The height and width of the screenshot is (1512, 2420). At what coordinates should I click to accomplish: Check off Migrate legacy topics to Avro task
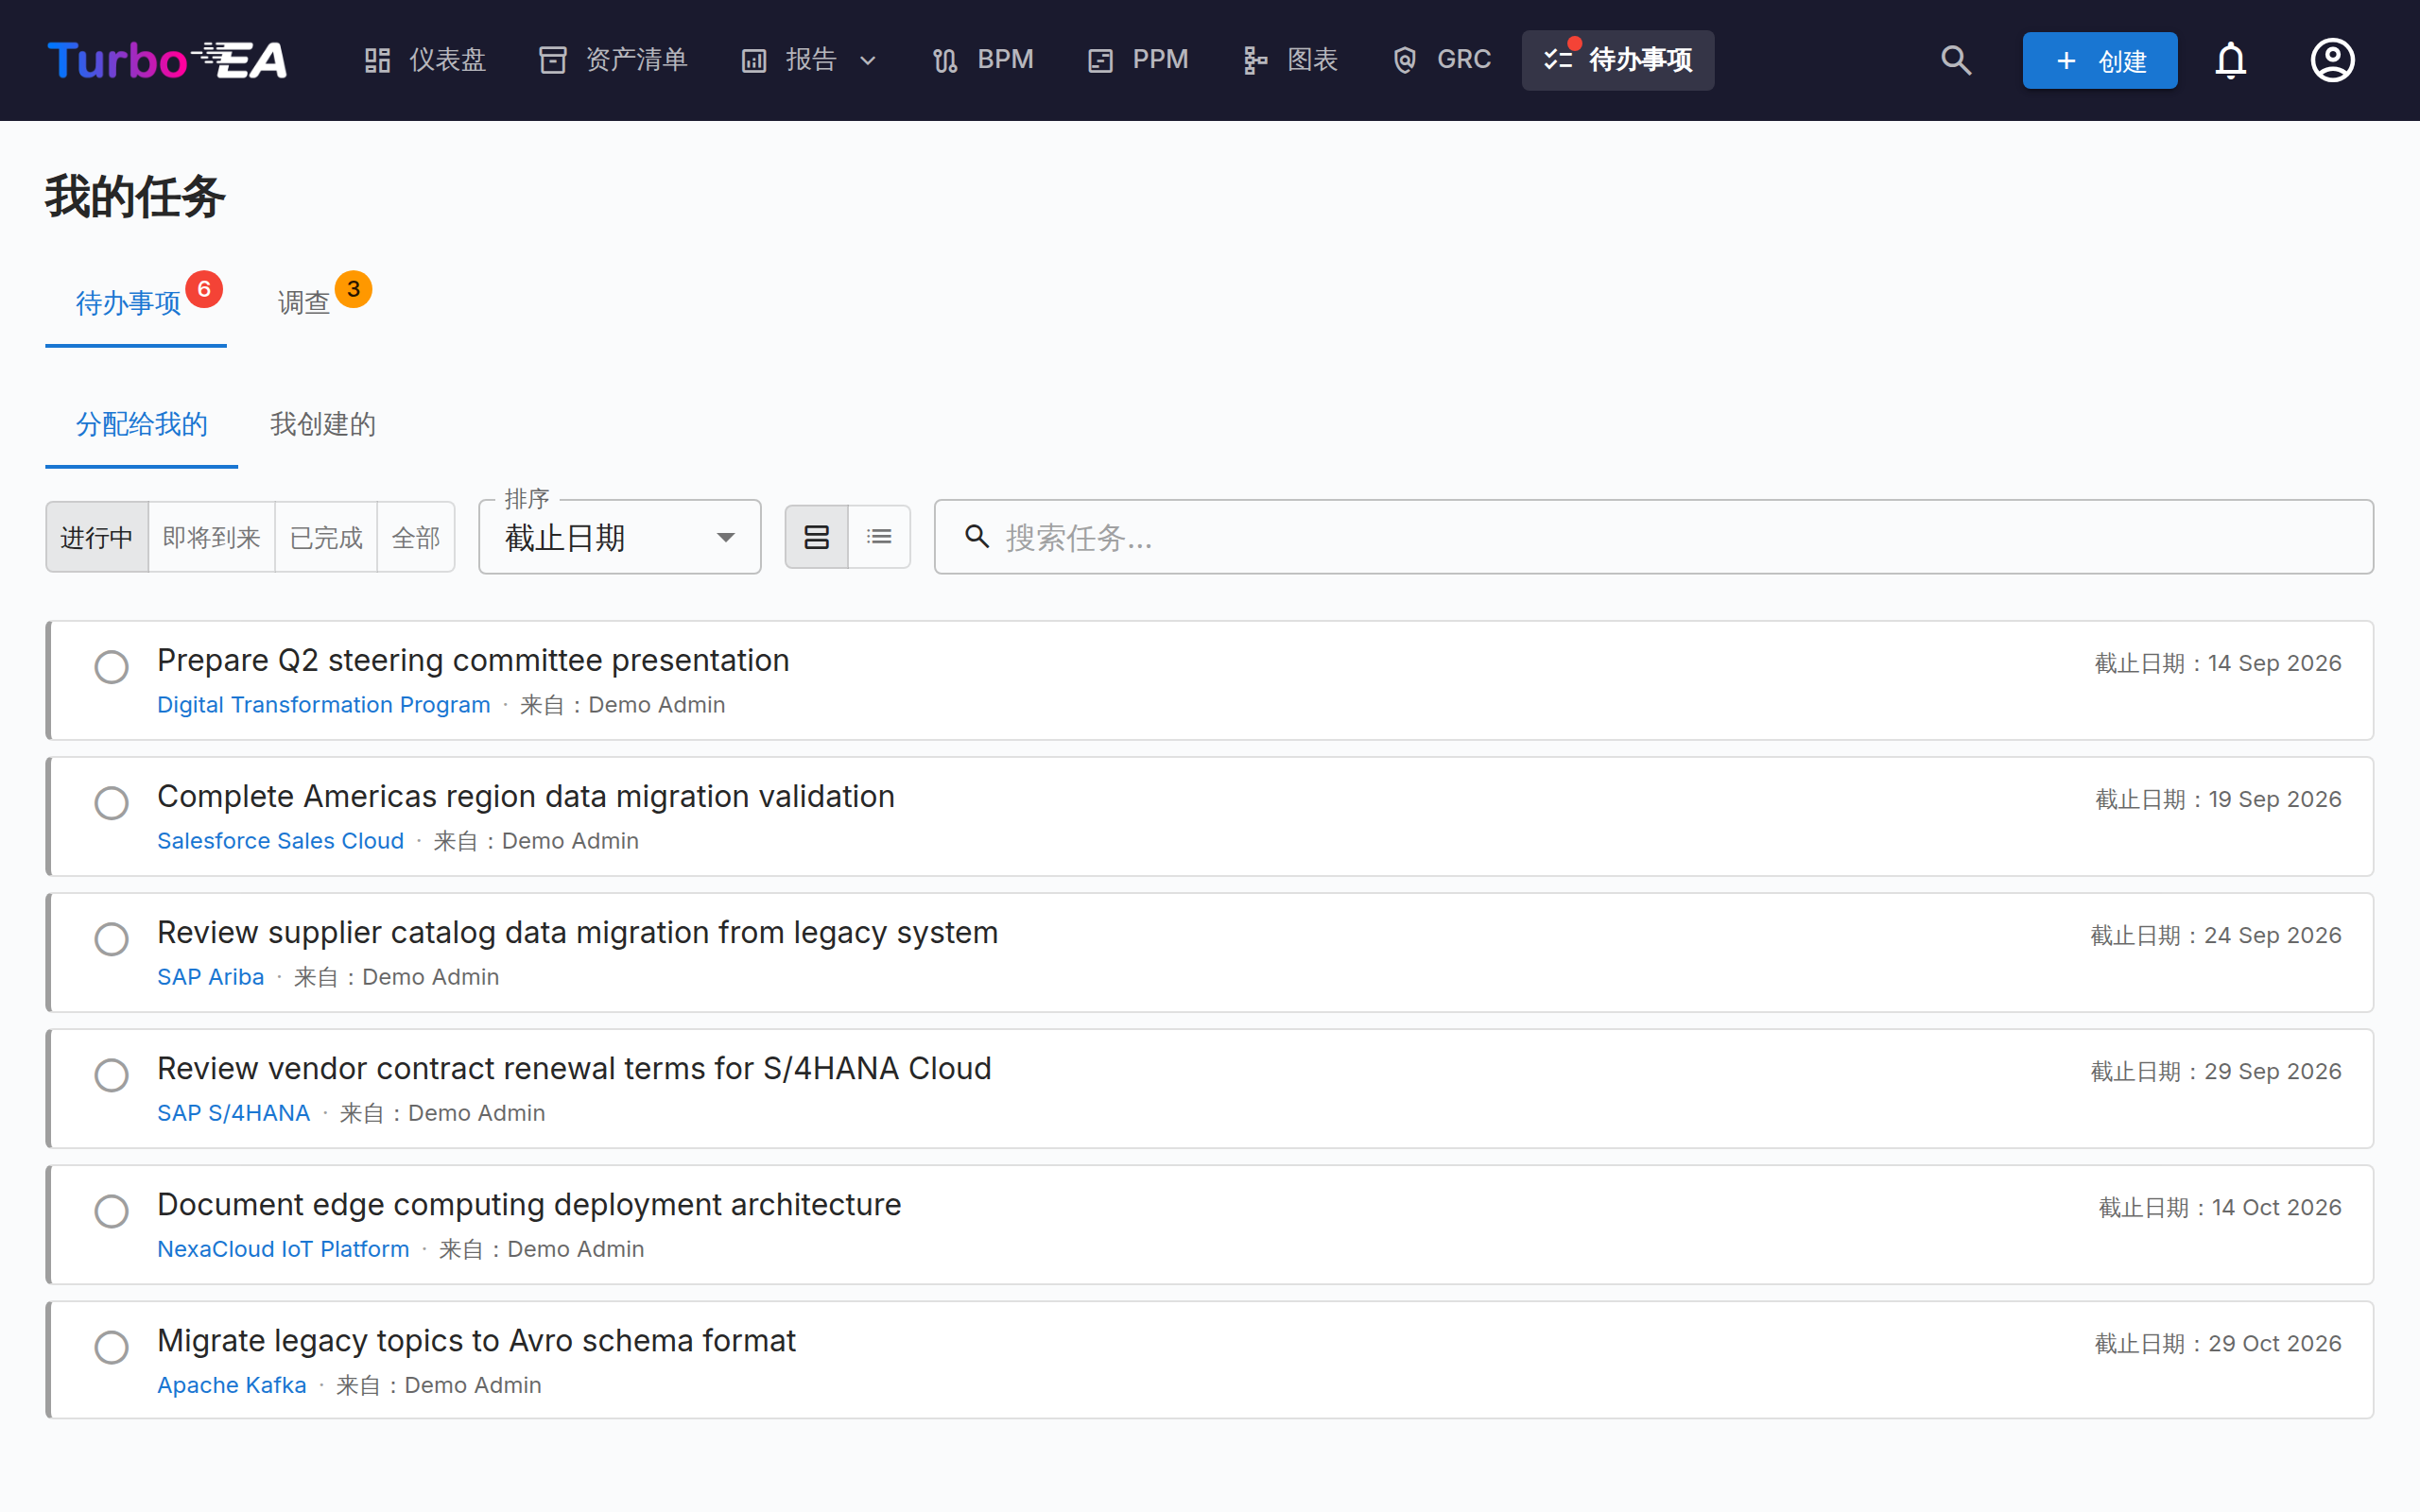pos(111,1347)
